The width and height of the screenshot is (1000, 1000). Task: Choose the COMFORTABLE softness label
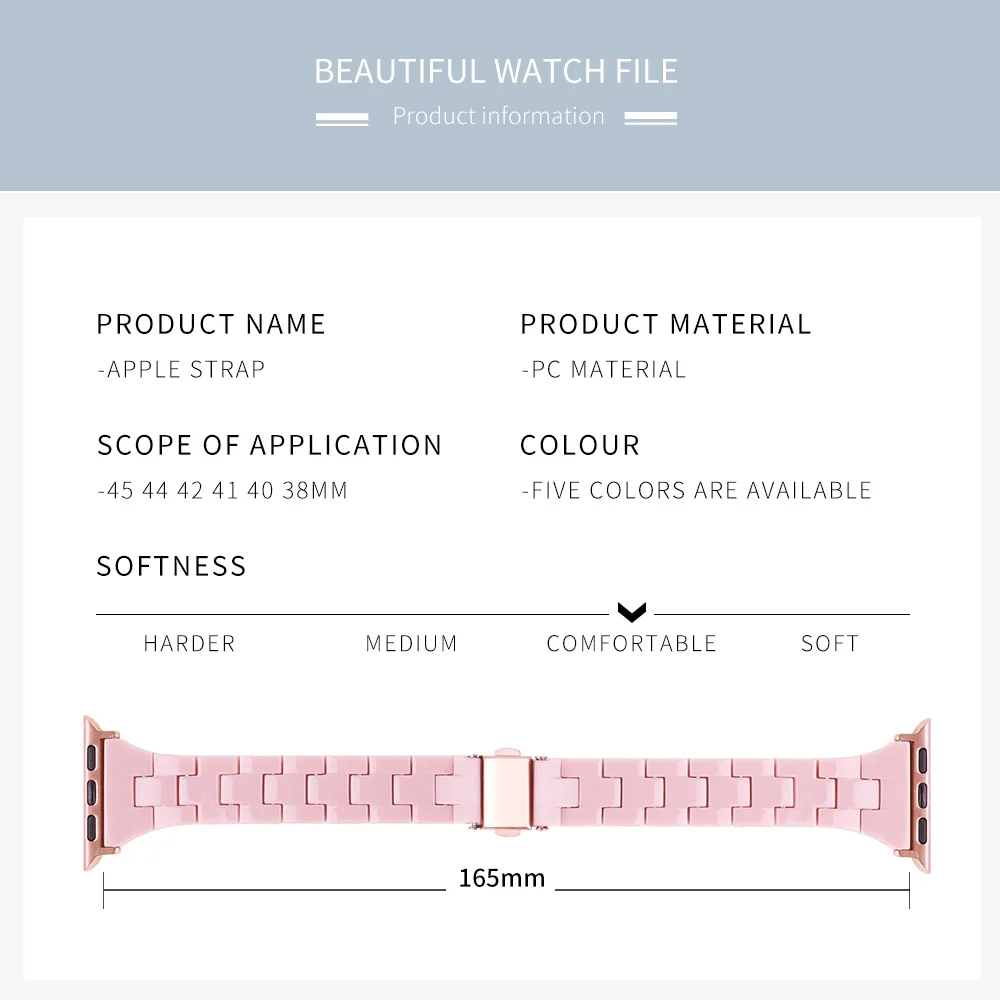[631, 643]
